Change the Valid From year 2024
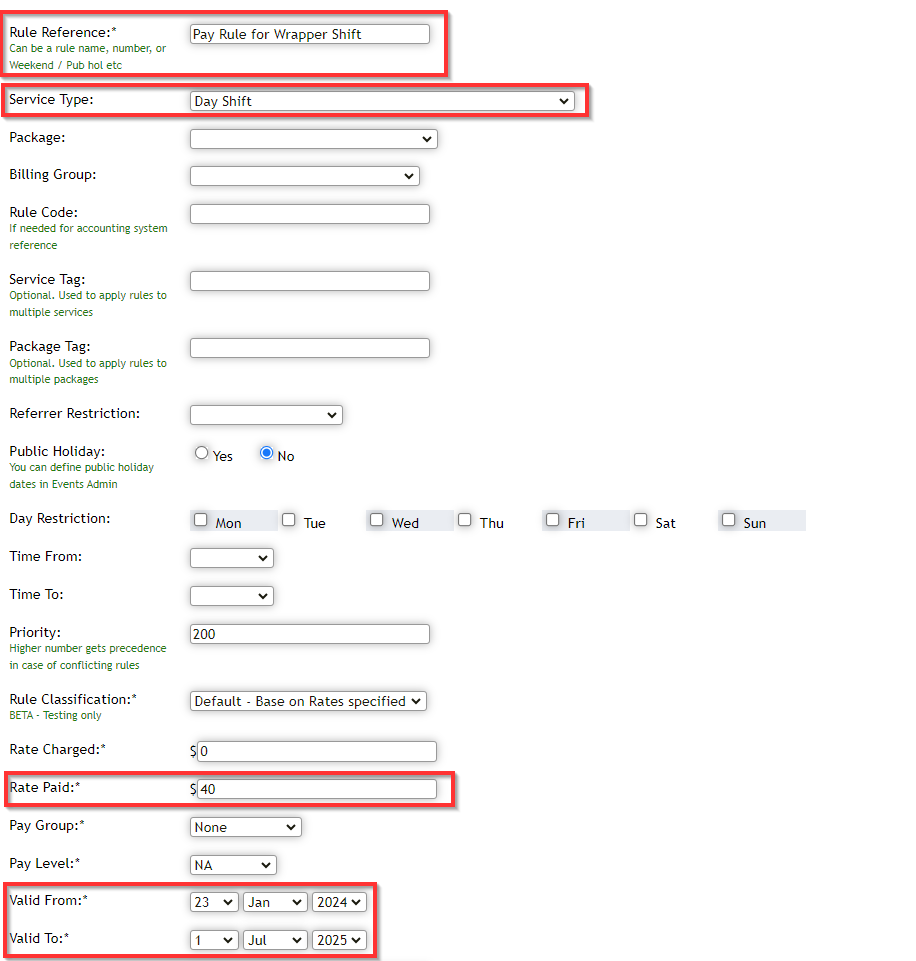Viewport: 916px width, 961px height. pyautogui.click(x=338, y=901)
